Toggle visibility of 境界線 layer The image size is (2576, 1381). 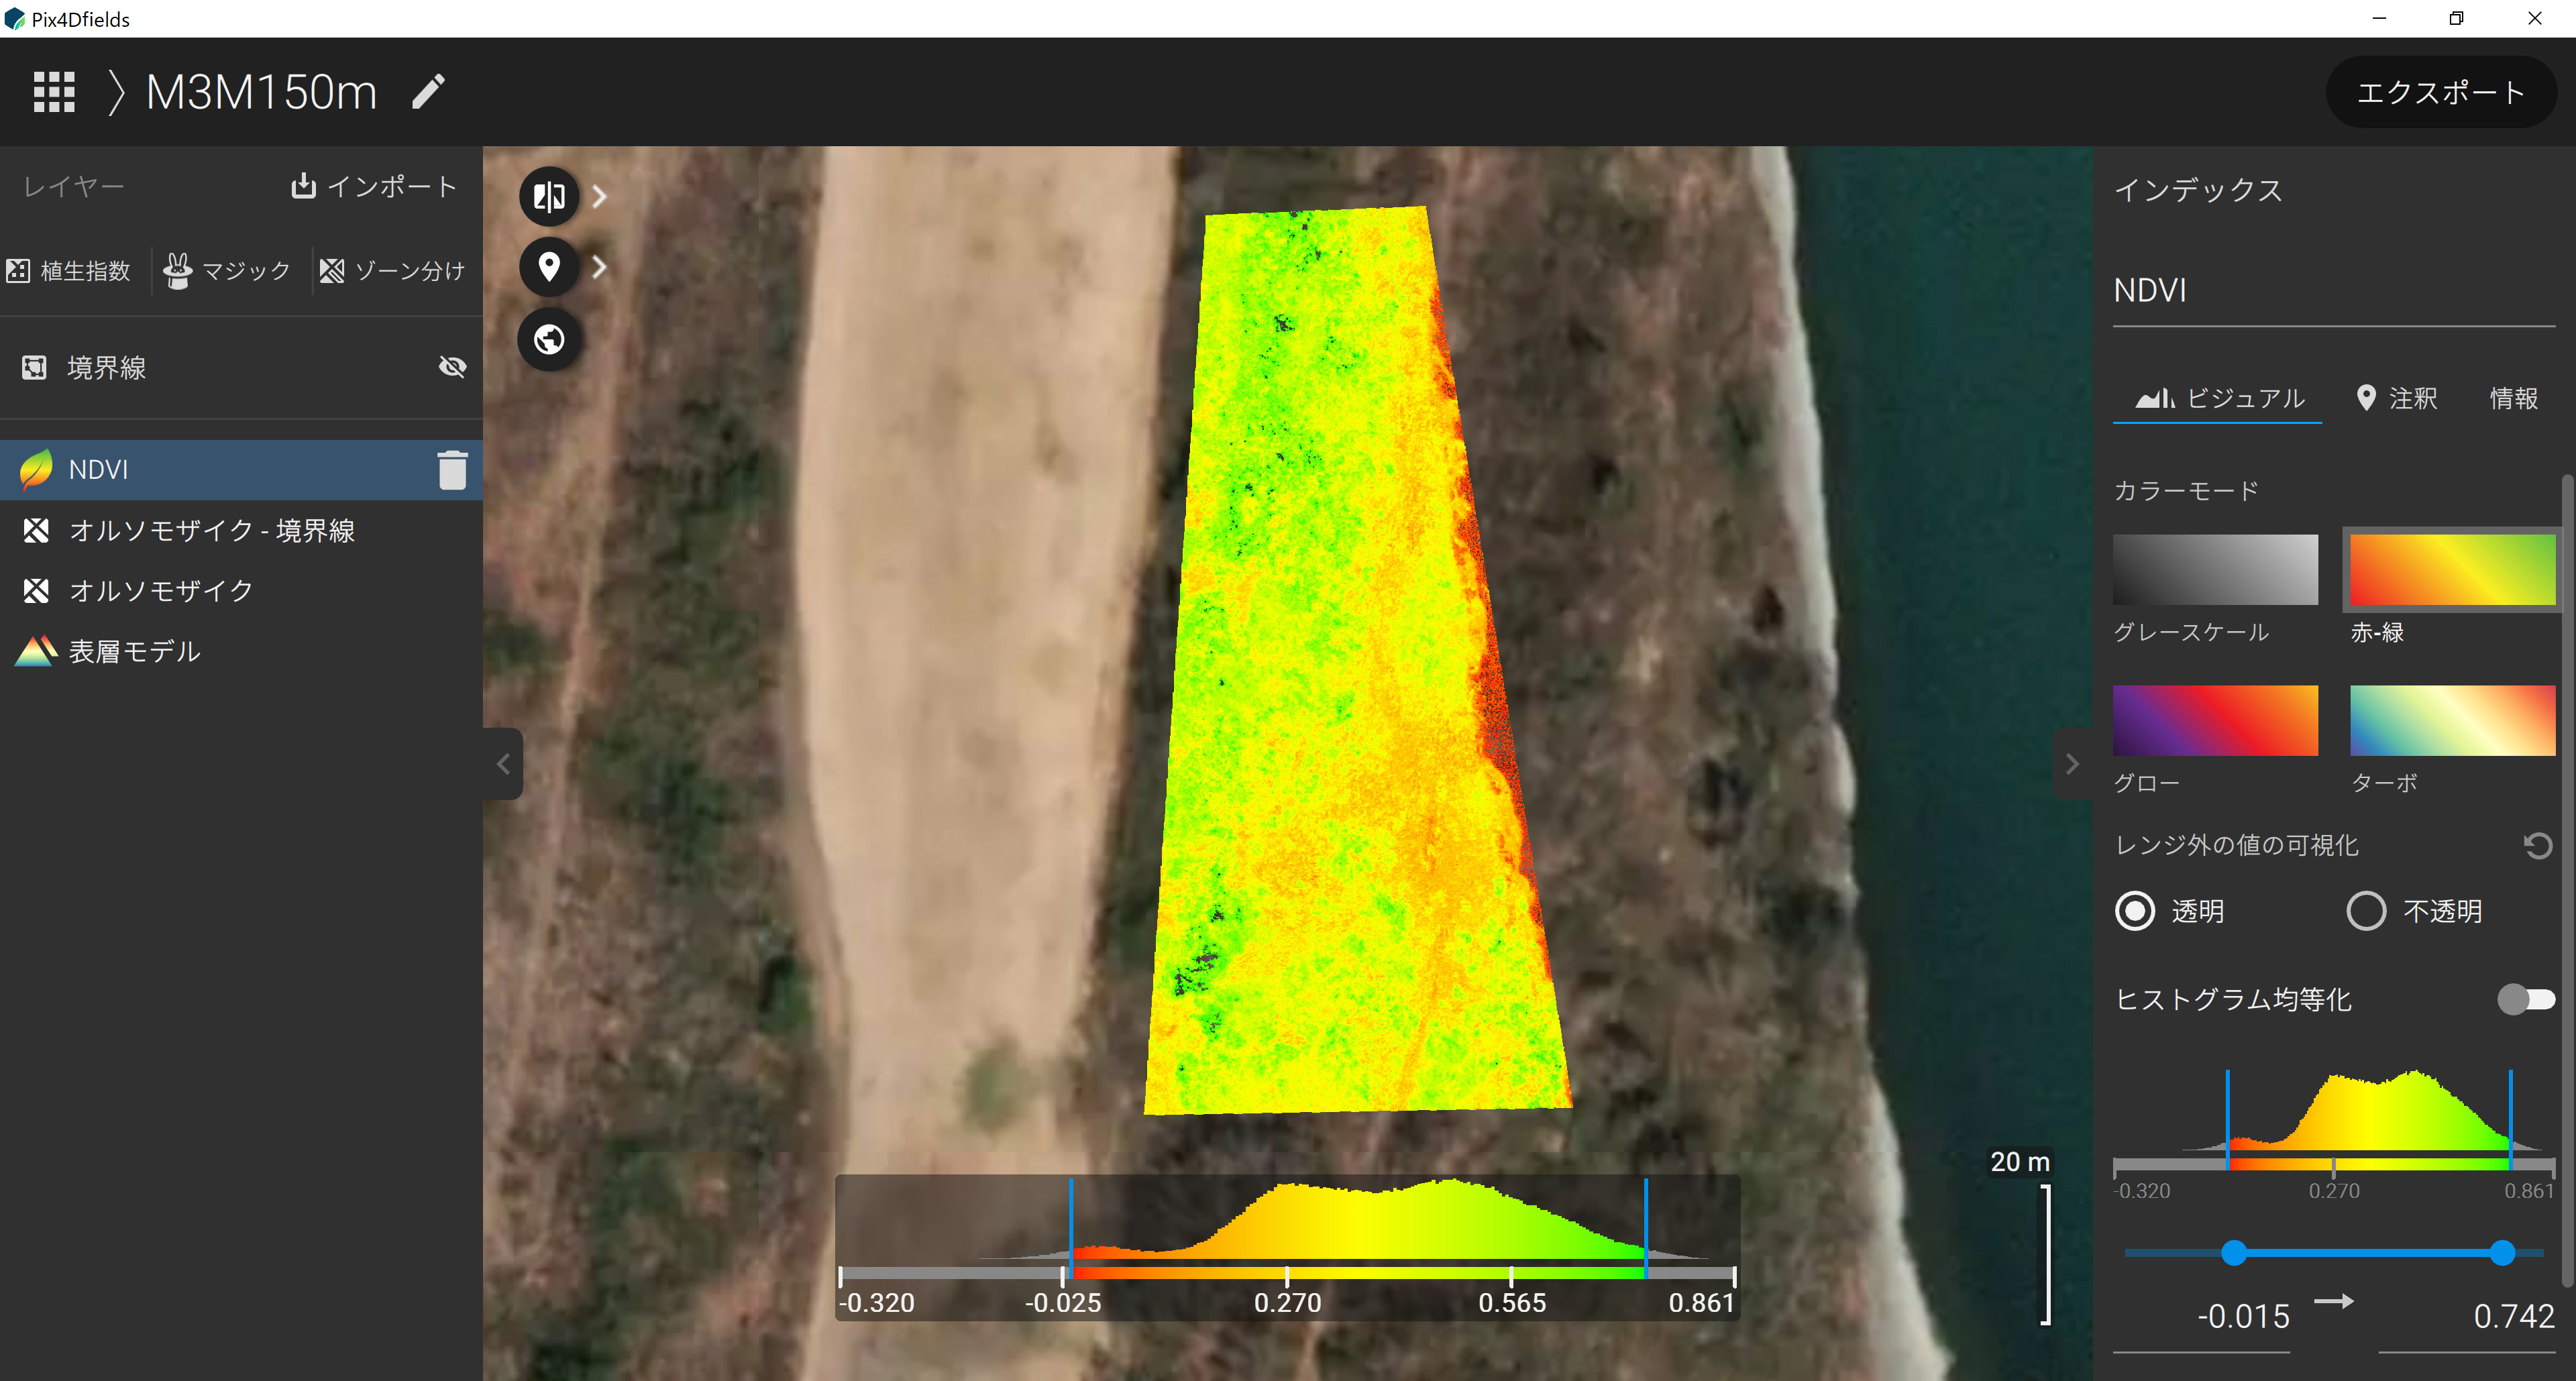[452, 367]
